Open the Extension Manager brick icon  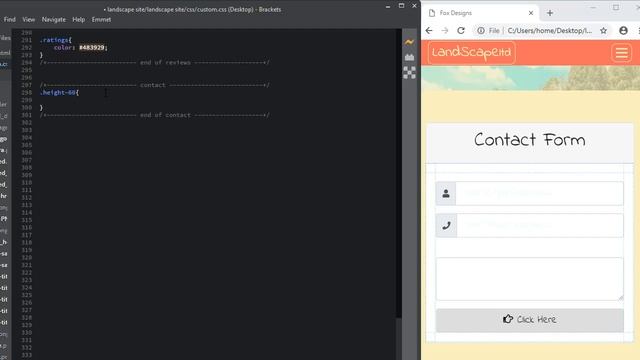pyautogui.click(x=409, y=57)
